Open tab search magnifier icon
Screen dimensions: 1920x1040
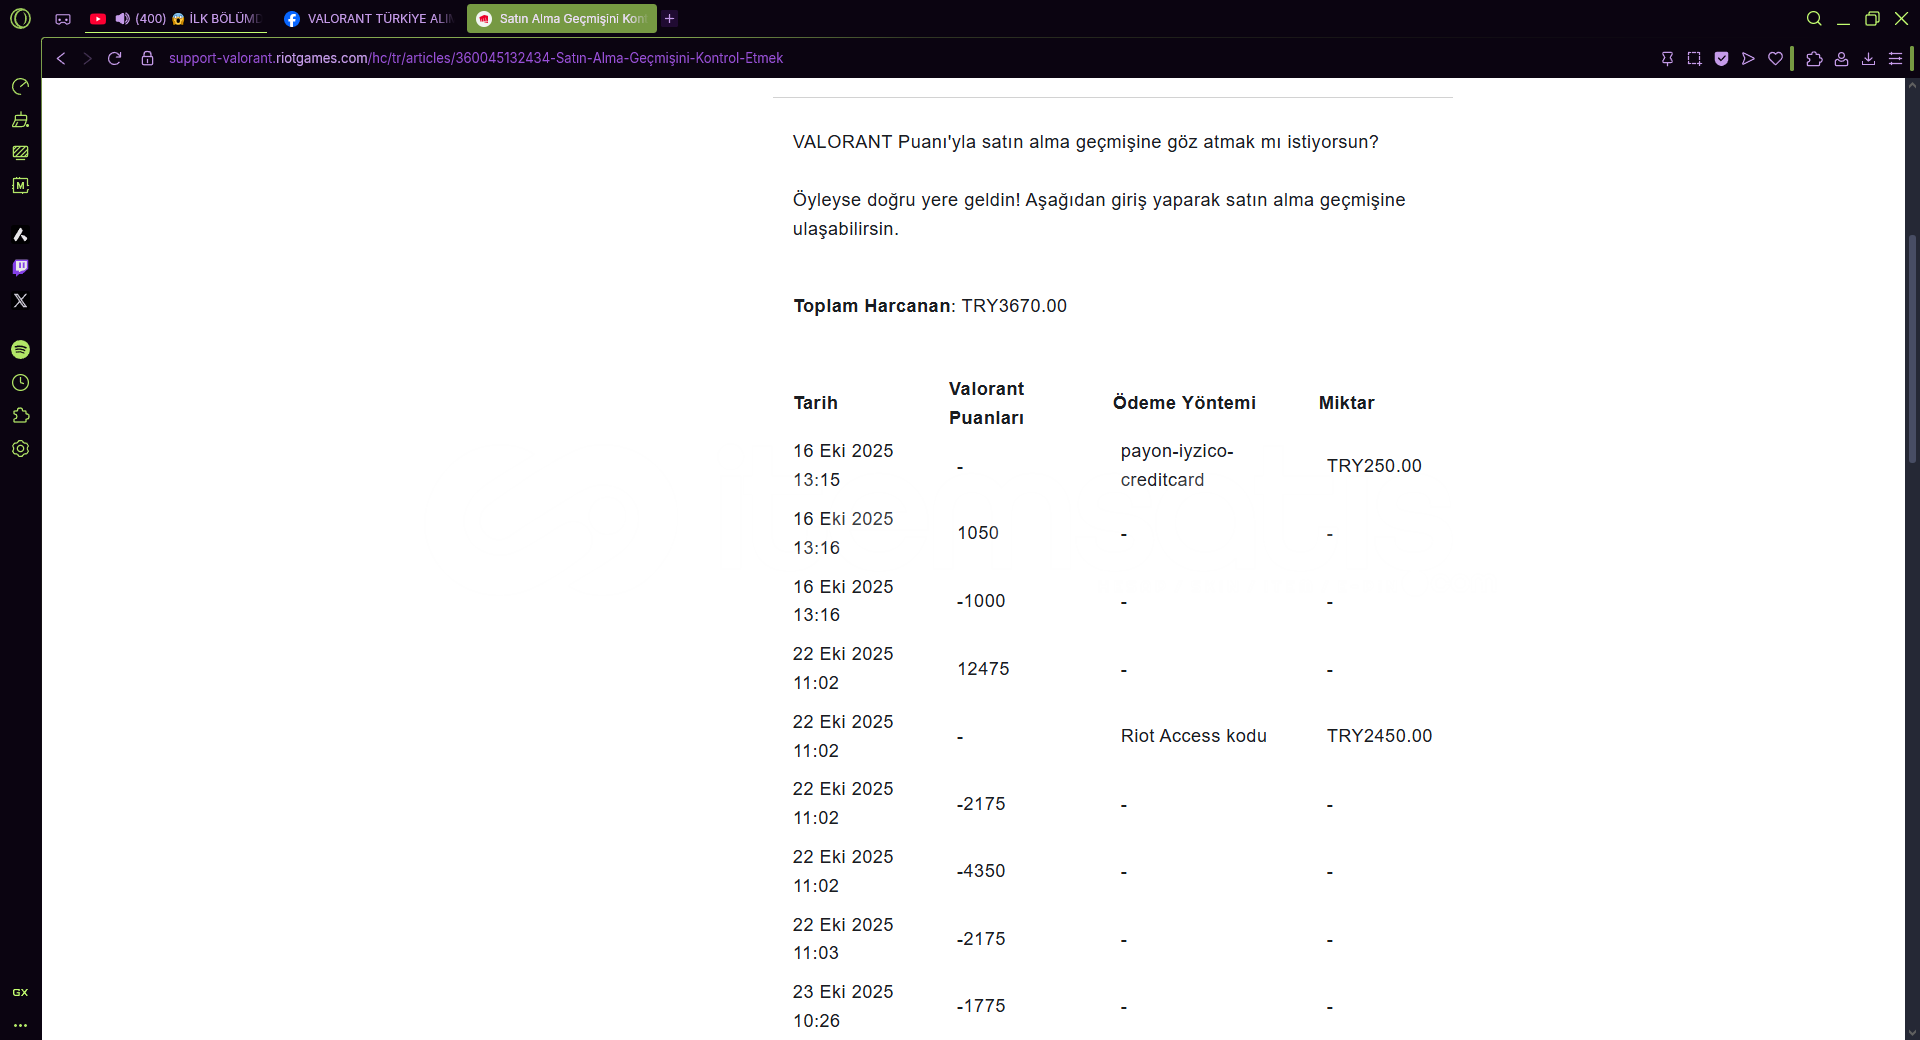[1814, 19]
